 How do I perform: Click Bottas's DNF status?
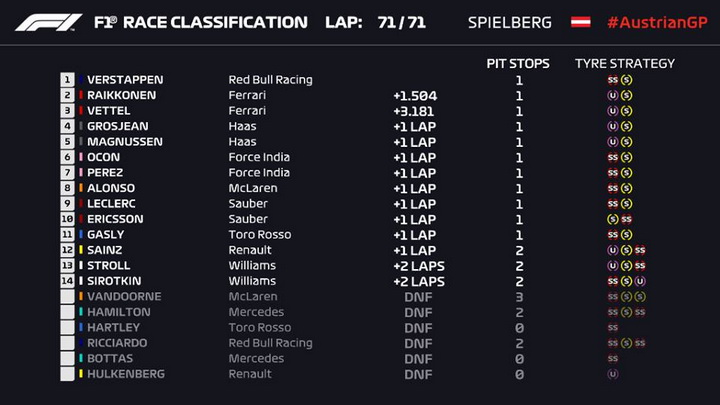click(x=418, y=359)
